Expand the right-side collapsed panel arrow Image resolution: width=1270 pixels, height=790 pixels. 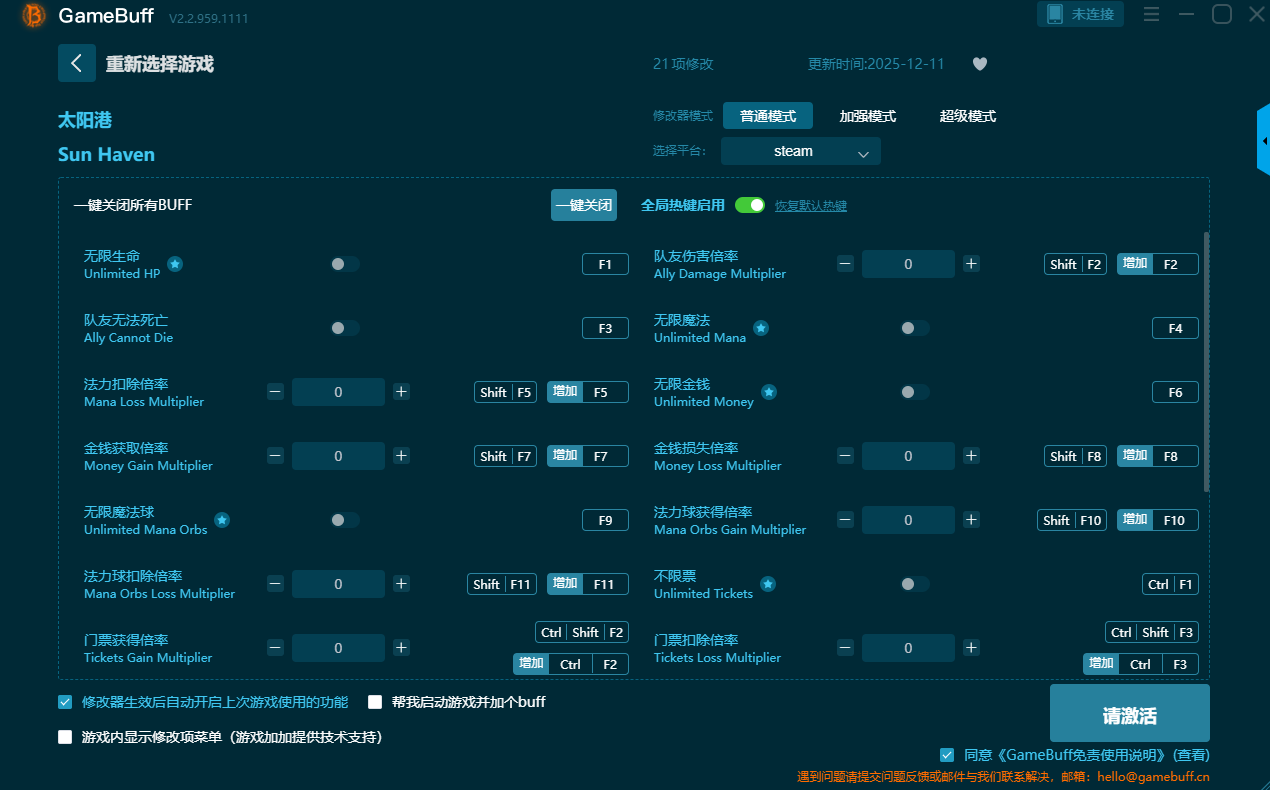click(1263, 141)
